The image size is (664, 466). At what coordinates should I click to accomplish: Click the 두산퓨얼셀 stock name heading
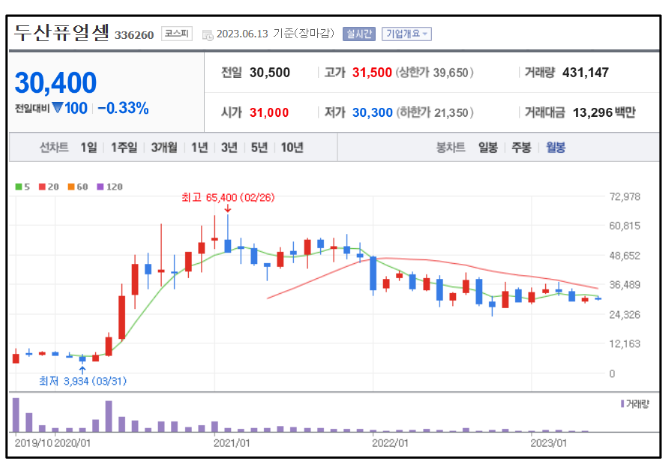(x=62, y=33)
